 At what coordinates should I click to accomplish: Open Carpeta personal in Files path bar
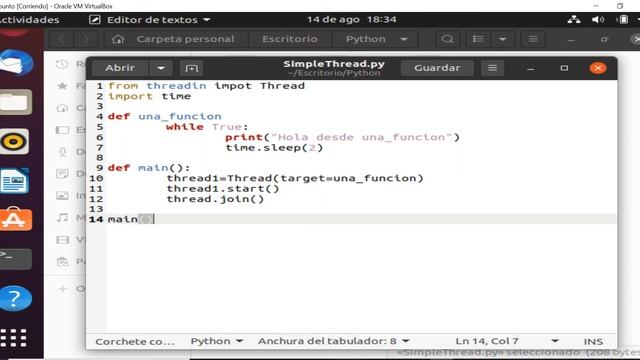tap(176, 39)
